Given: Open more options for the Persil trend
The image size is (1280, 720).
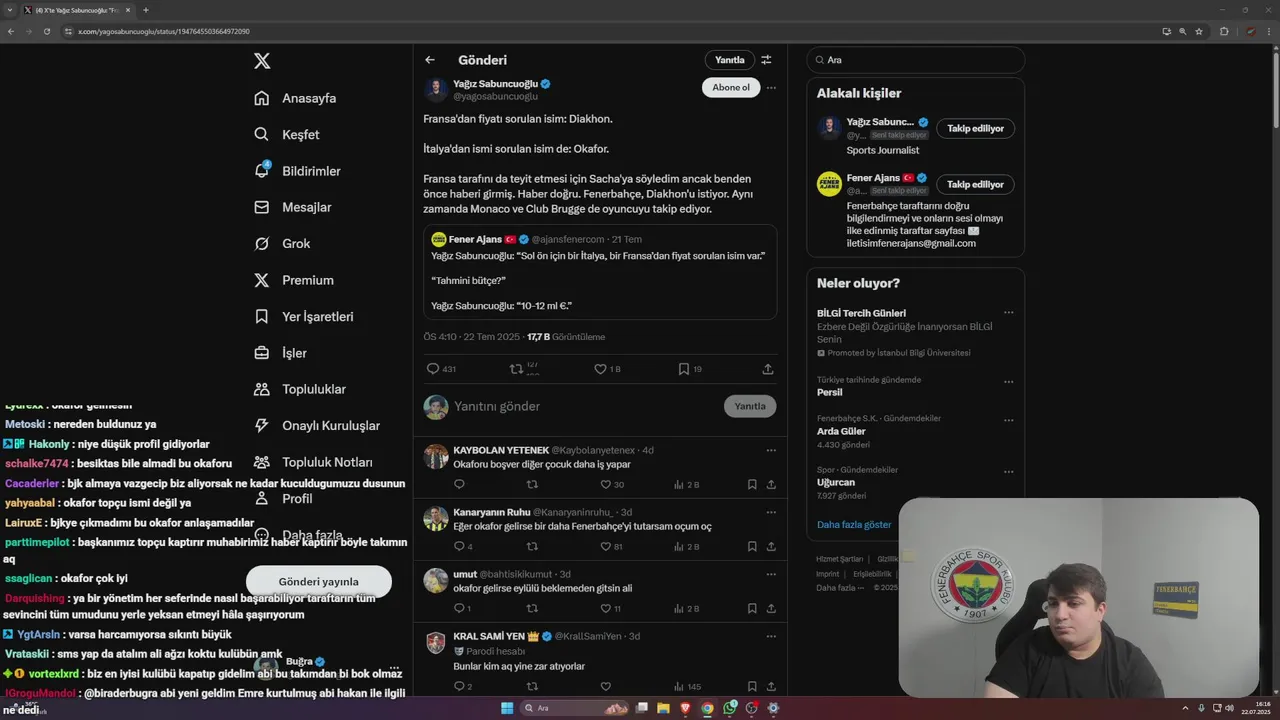Looking at the screenshot, I should coord(1008,381).
